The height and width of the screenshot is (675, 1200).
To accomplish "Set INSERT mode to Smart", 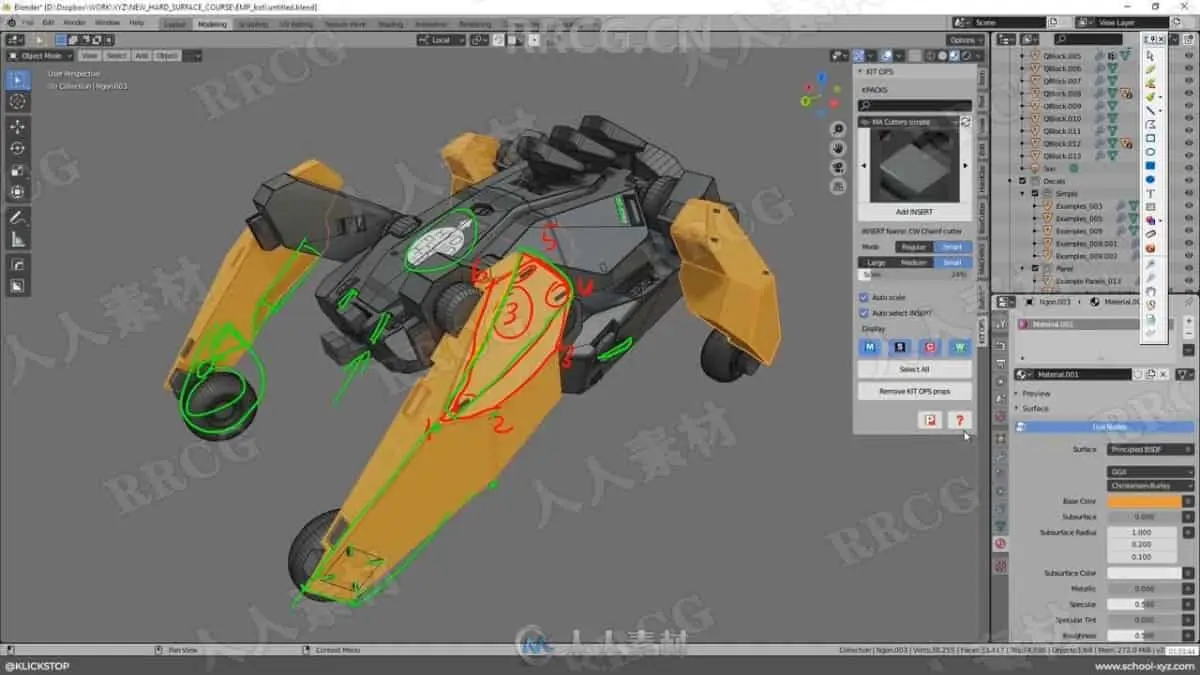I will click(952, 247).
